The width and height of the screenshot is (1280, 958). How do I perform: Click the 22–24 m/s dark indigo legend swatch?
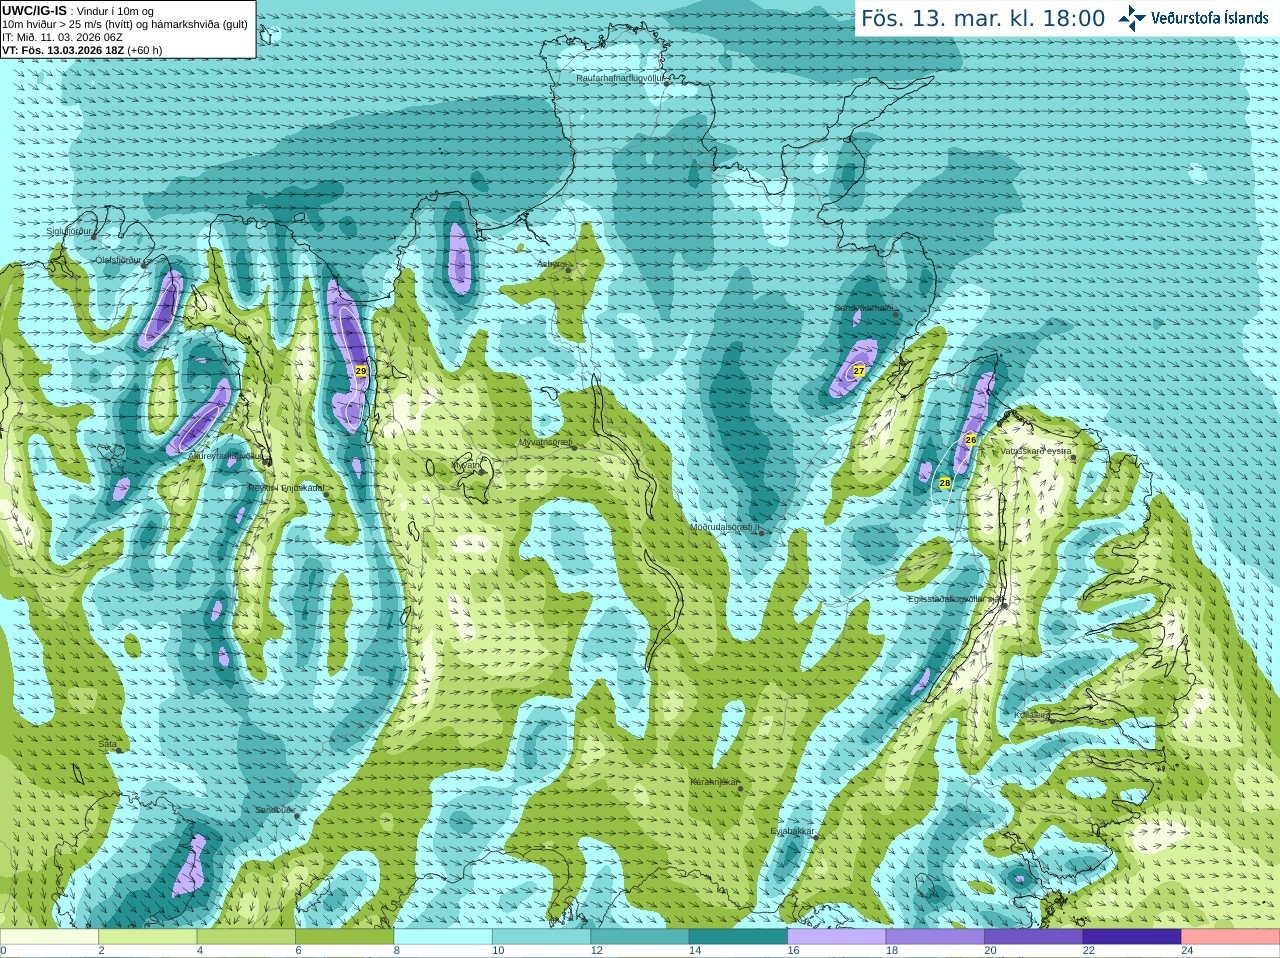click(x=1132, y=937)
